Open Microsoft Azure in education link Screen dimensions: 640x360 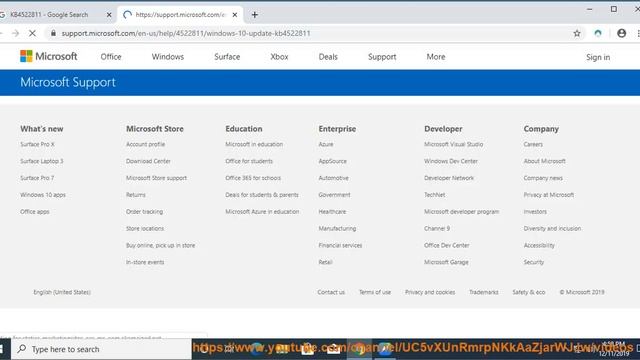click(x=262, y=211)
